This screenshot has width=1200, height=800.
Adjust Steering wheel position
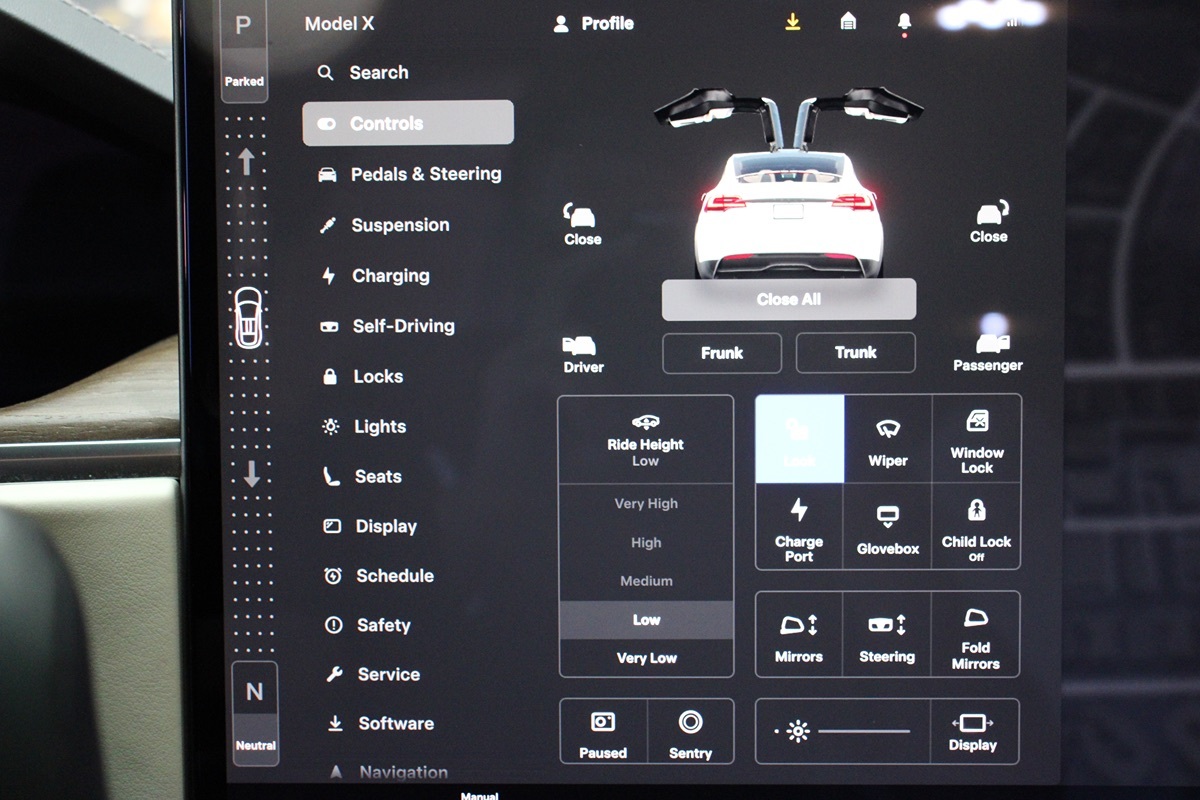(887, 635)
